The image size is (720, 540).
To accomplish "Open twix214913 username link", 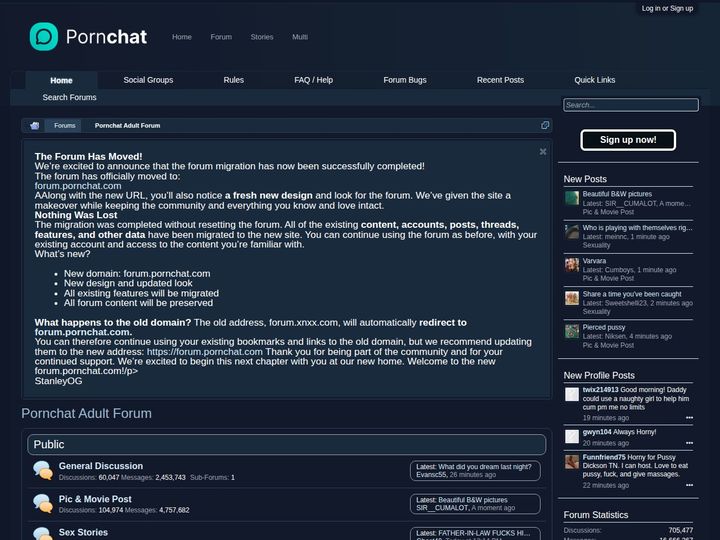I will [x=601, y=389].
